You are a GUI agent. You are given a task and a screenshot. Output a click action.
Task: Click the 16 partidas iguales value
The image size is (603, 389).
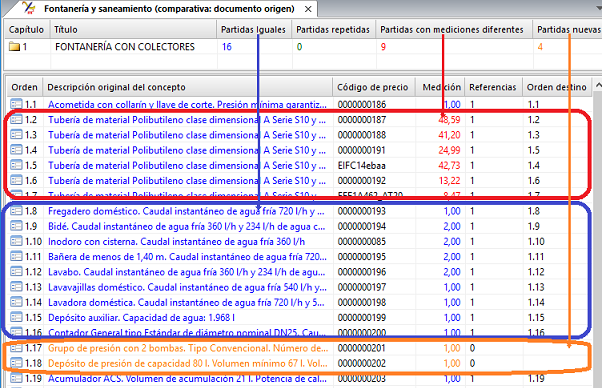click(x=227, y=47)
